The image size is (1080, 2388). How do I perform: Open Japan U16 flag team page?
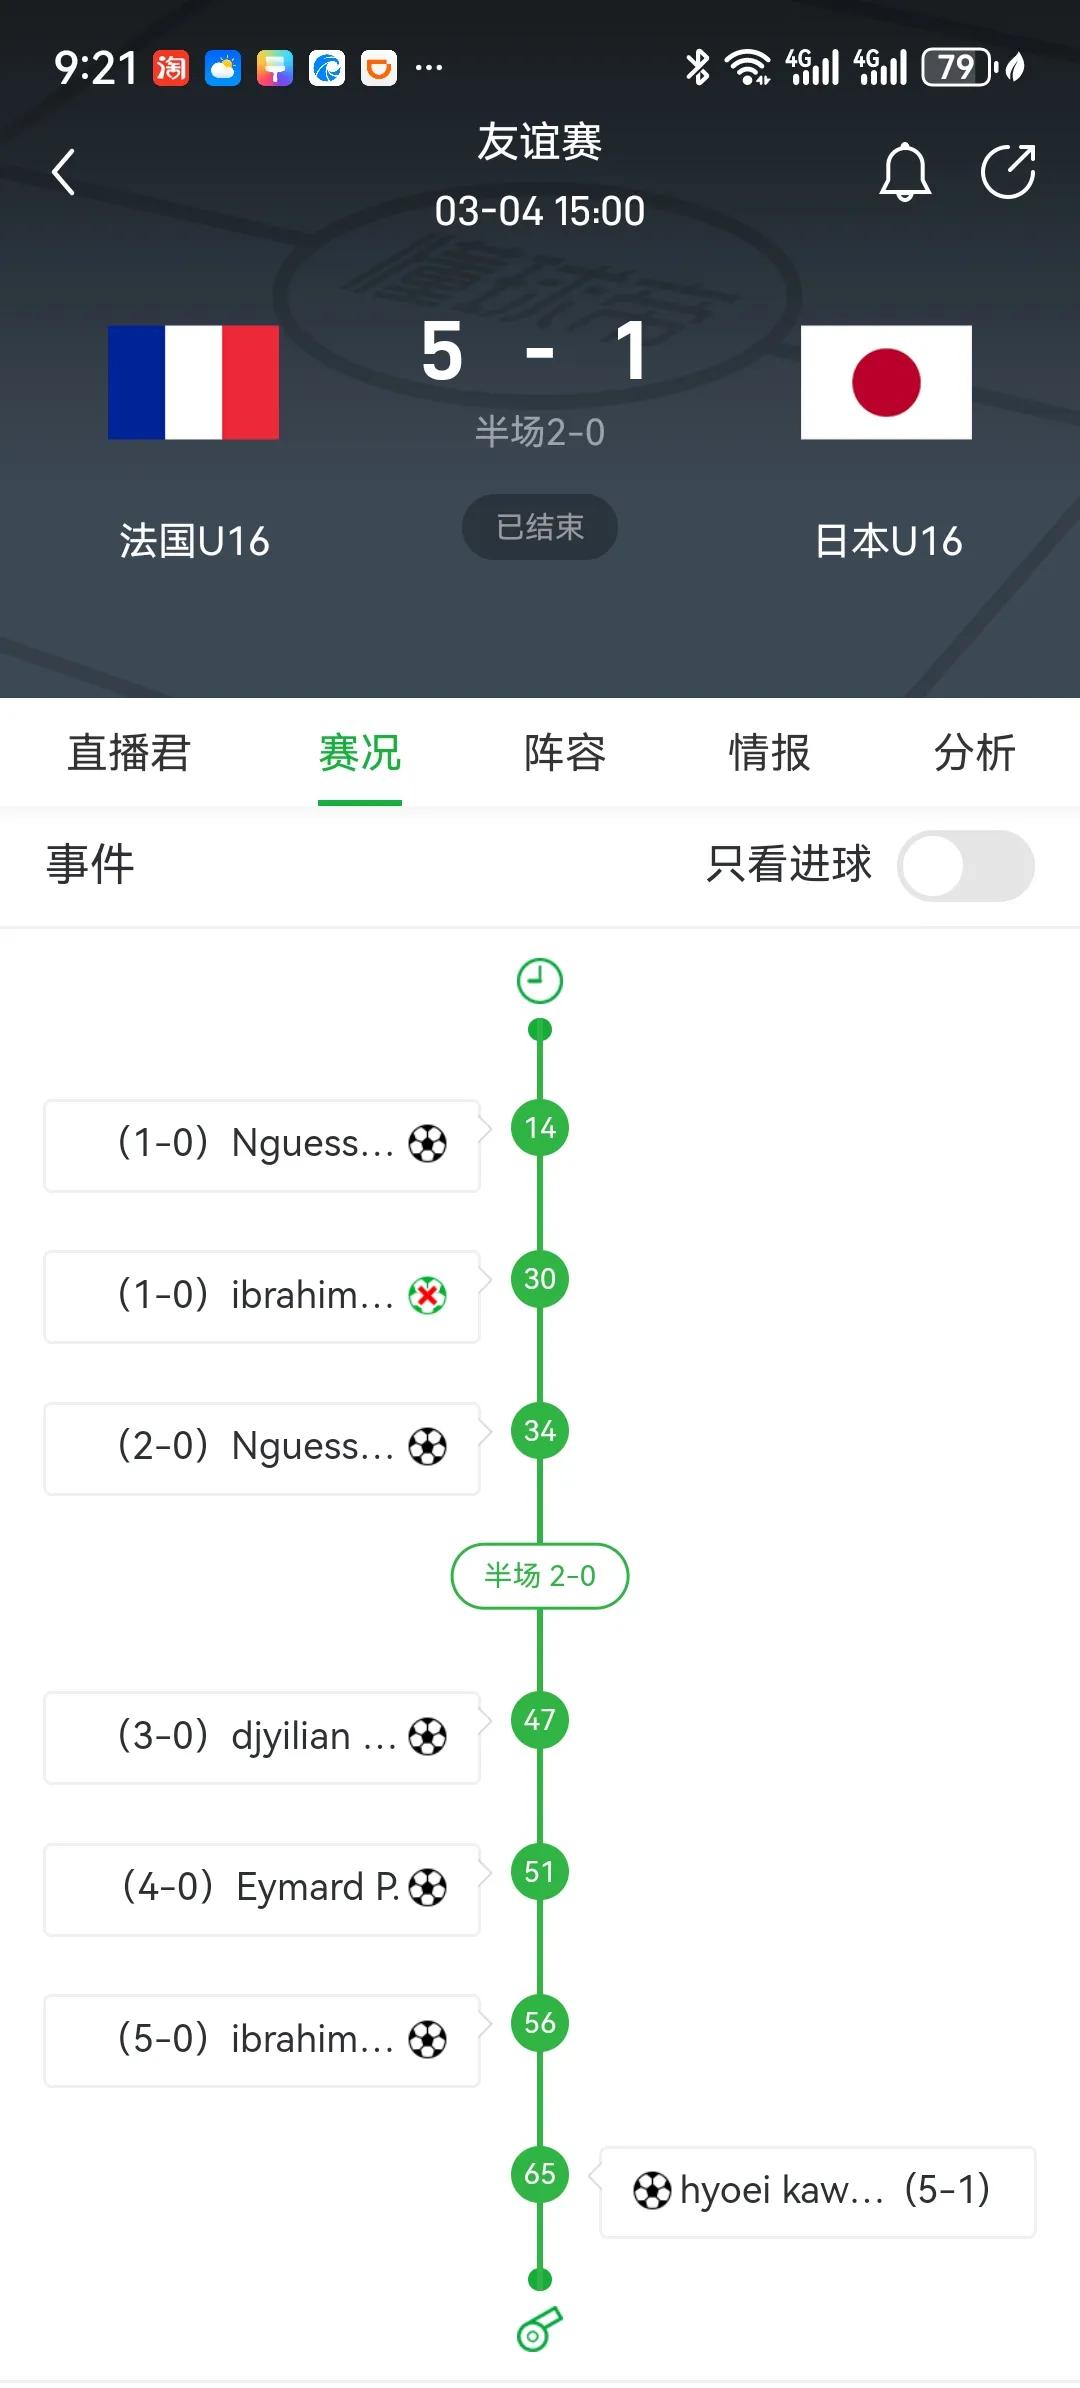[x=886, y=382]
